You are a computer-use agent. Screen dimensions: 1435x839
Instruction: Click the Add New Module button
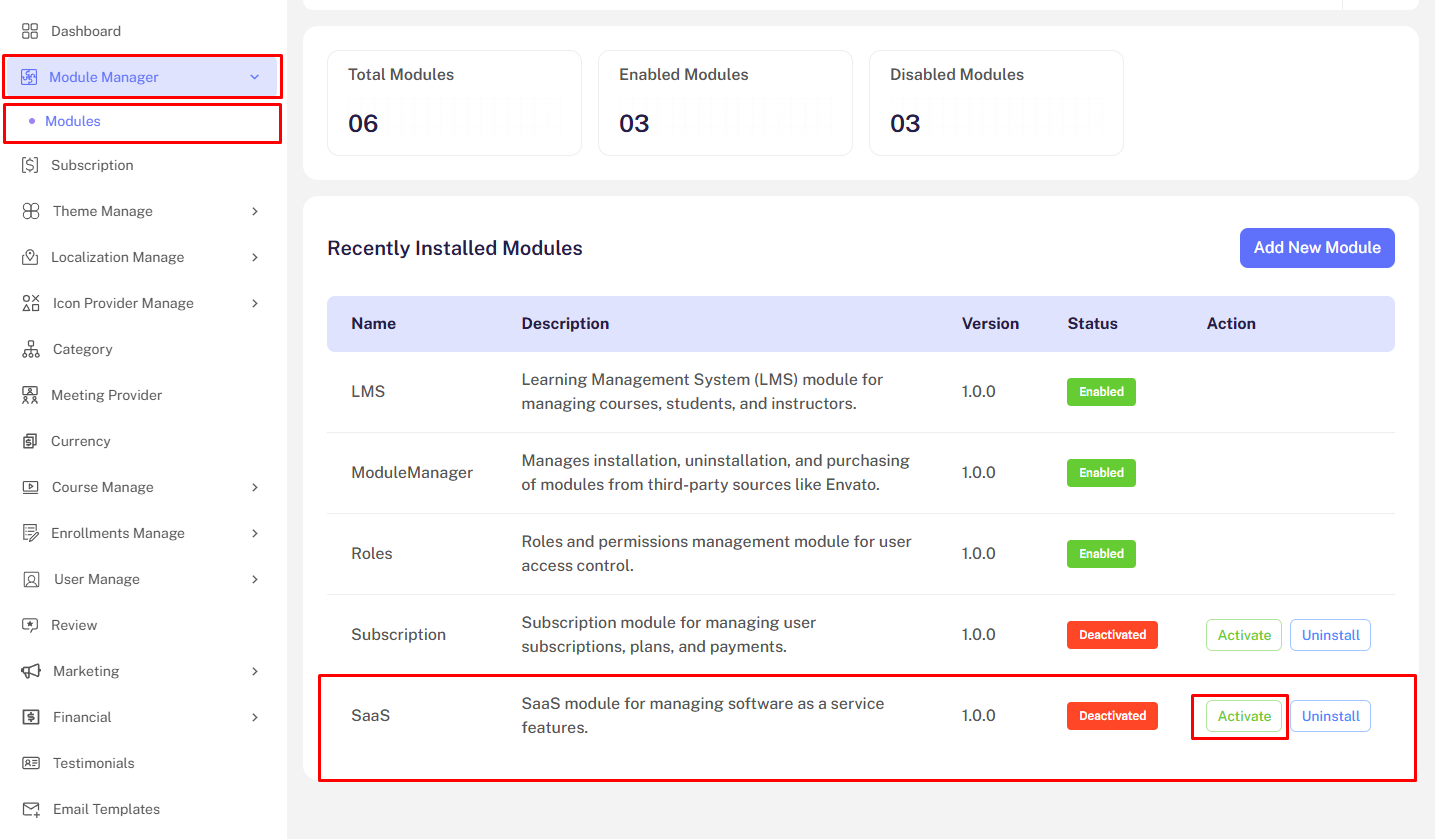coord(1316,247)
